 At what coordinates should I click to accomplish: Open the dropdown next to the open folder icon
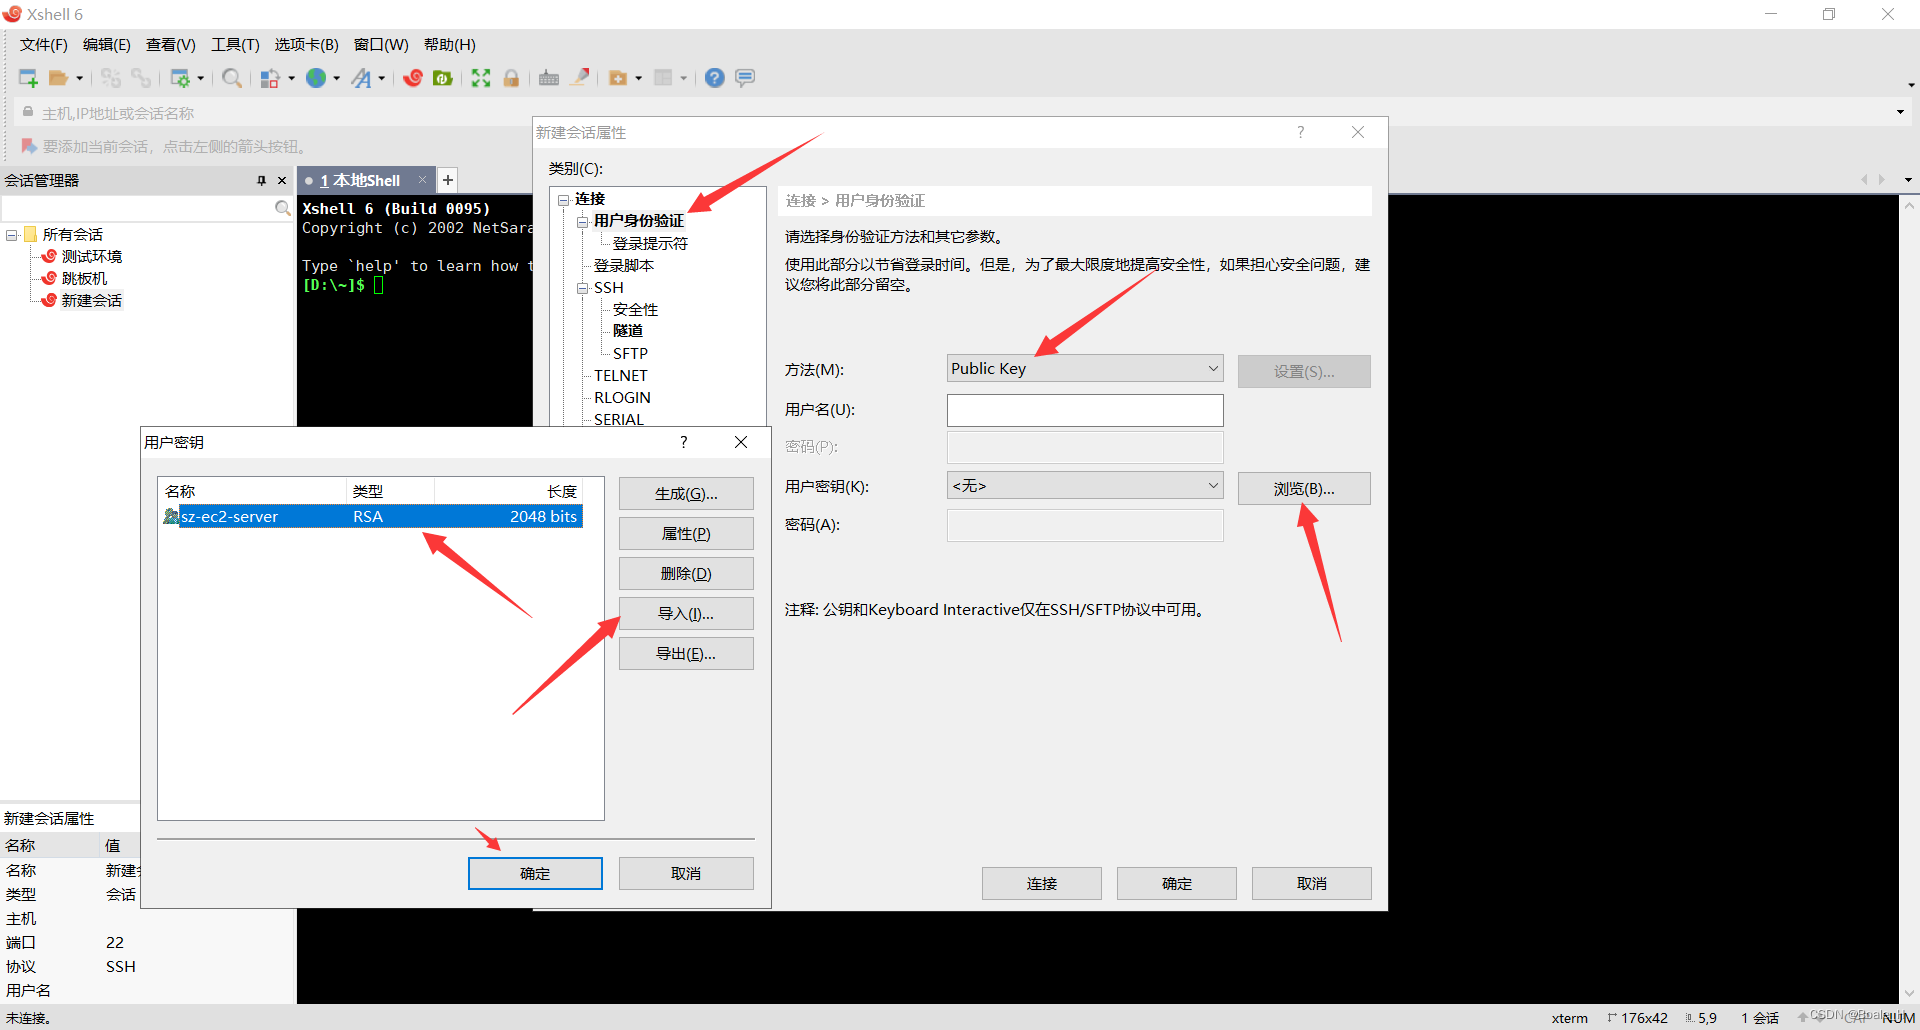coord(79,78)
